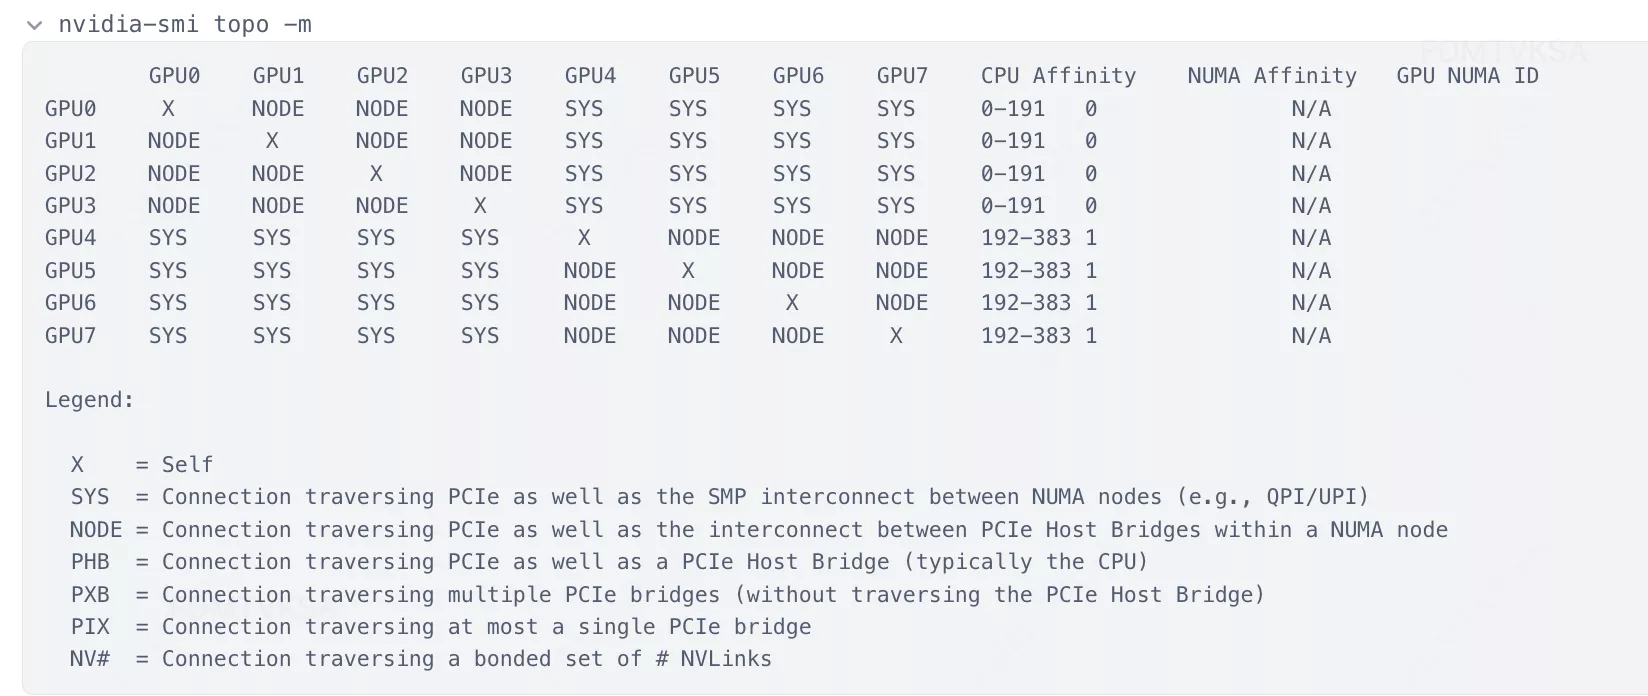
Task: Click the X cell in the GPU3 row
Action: pos(480,206)
